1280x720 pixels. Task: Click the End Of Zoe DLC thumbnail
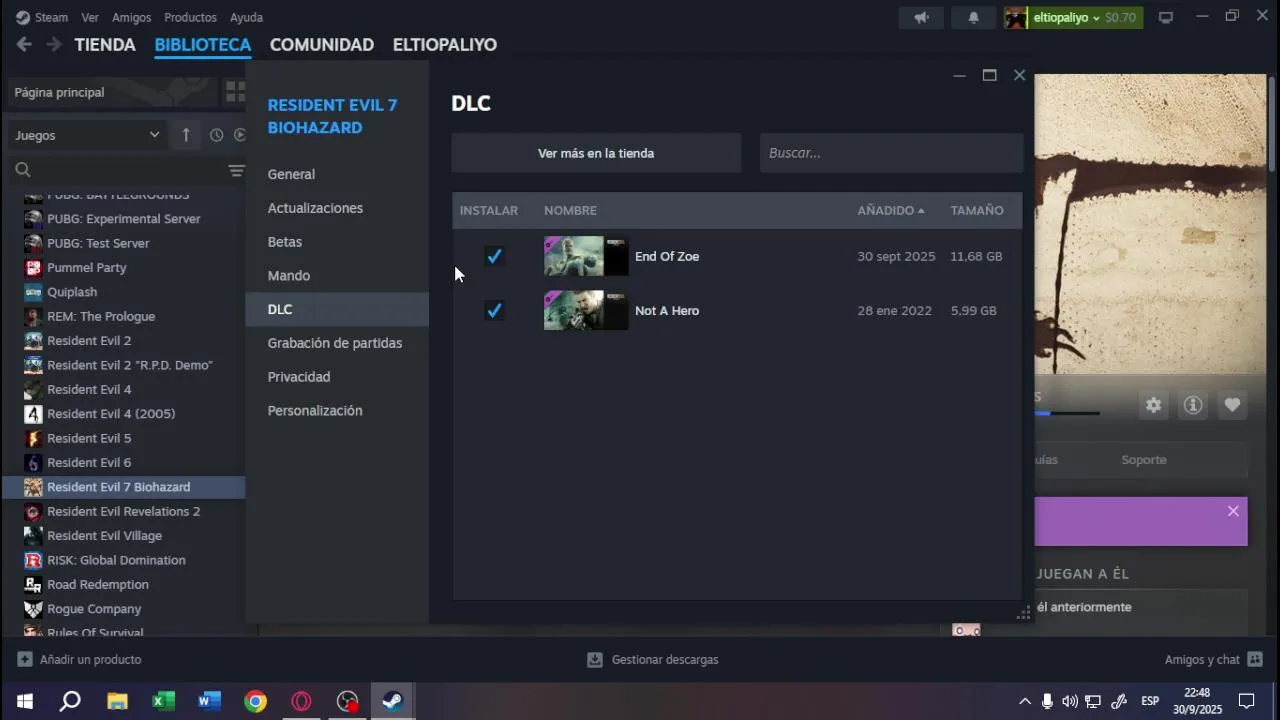pos(586,256)
